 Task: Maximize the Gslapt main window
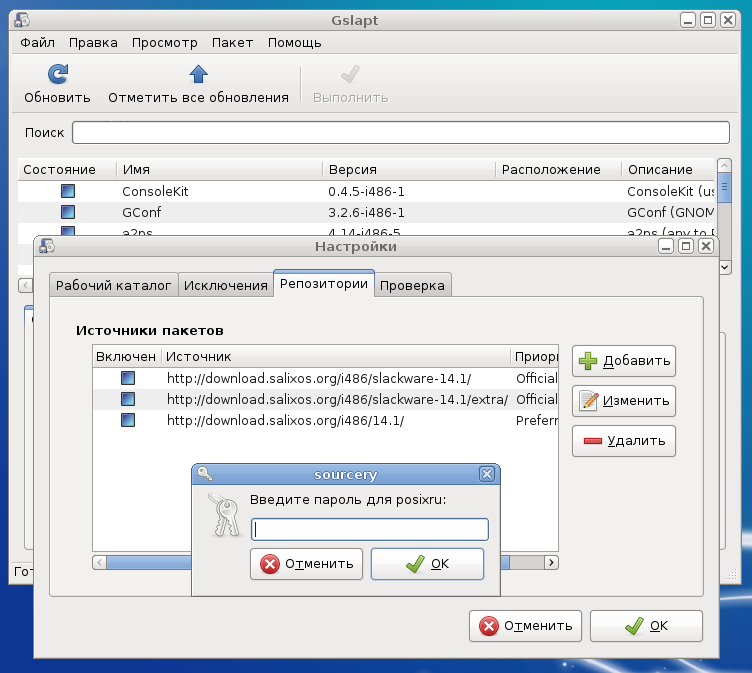(x=707, y=20)
